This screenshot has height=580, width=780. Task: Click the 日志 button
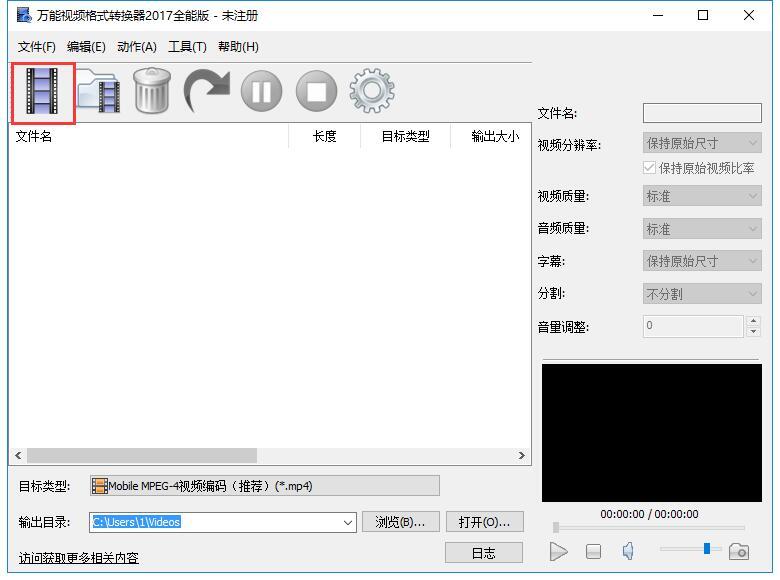484,553
